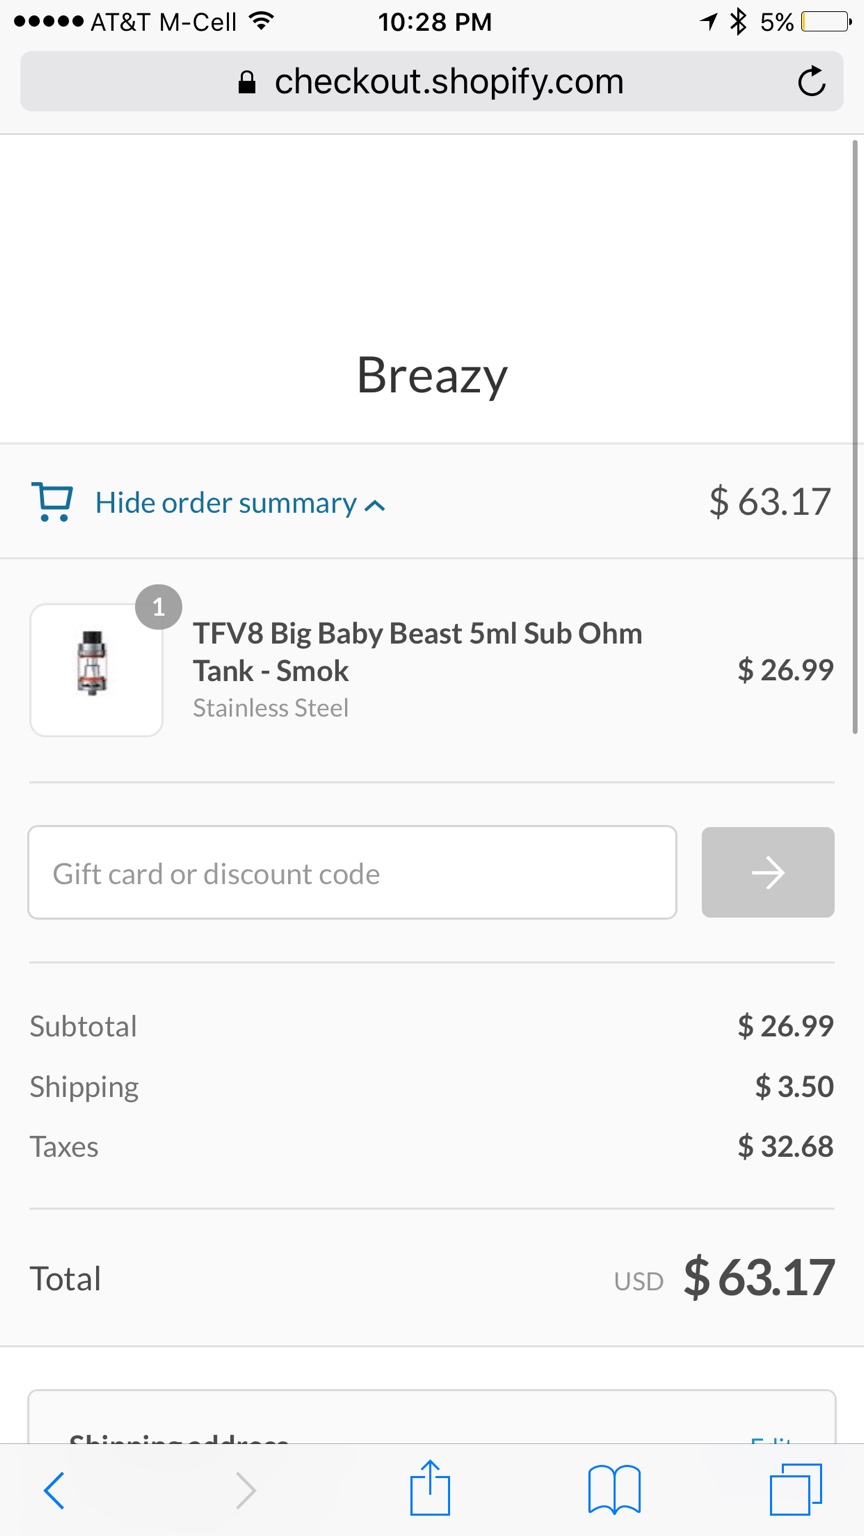864x1536 pixels.
Task: Tap the shopping cart icon
Action: (x=52, y=501)
